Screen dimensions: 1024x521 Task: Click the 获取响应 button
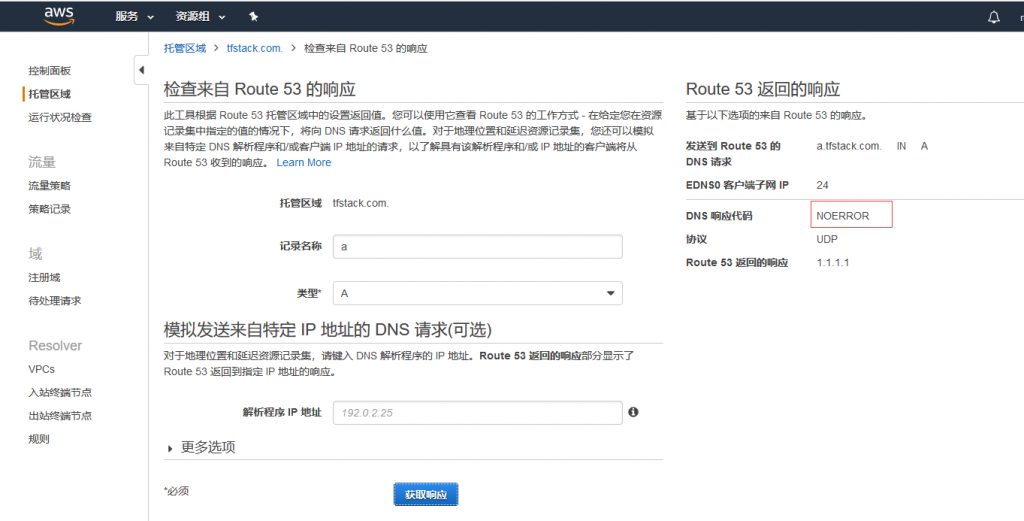pos(426,494)
